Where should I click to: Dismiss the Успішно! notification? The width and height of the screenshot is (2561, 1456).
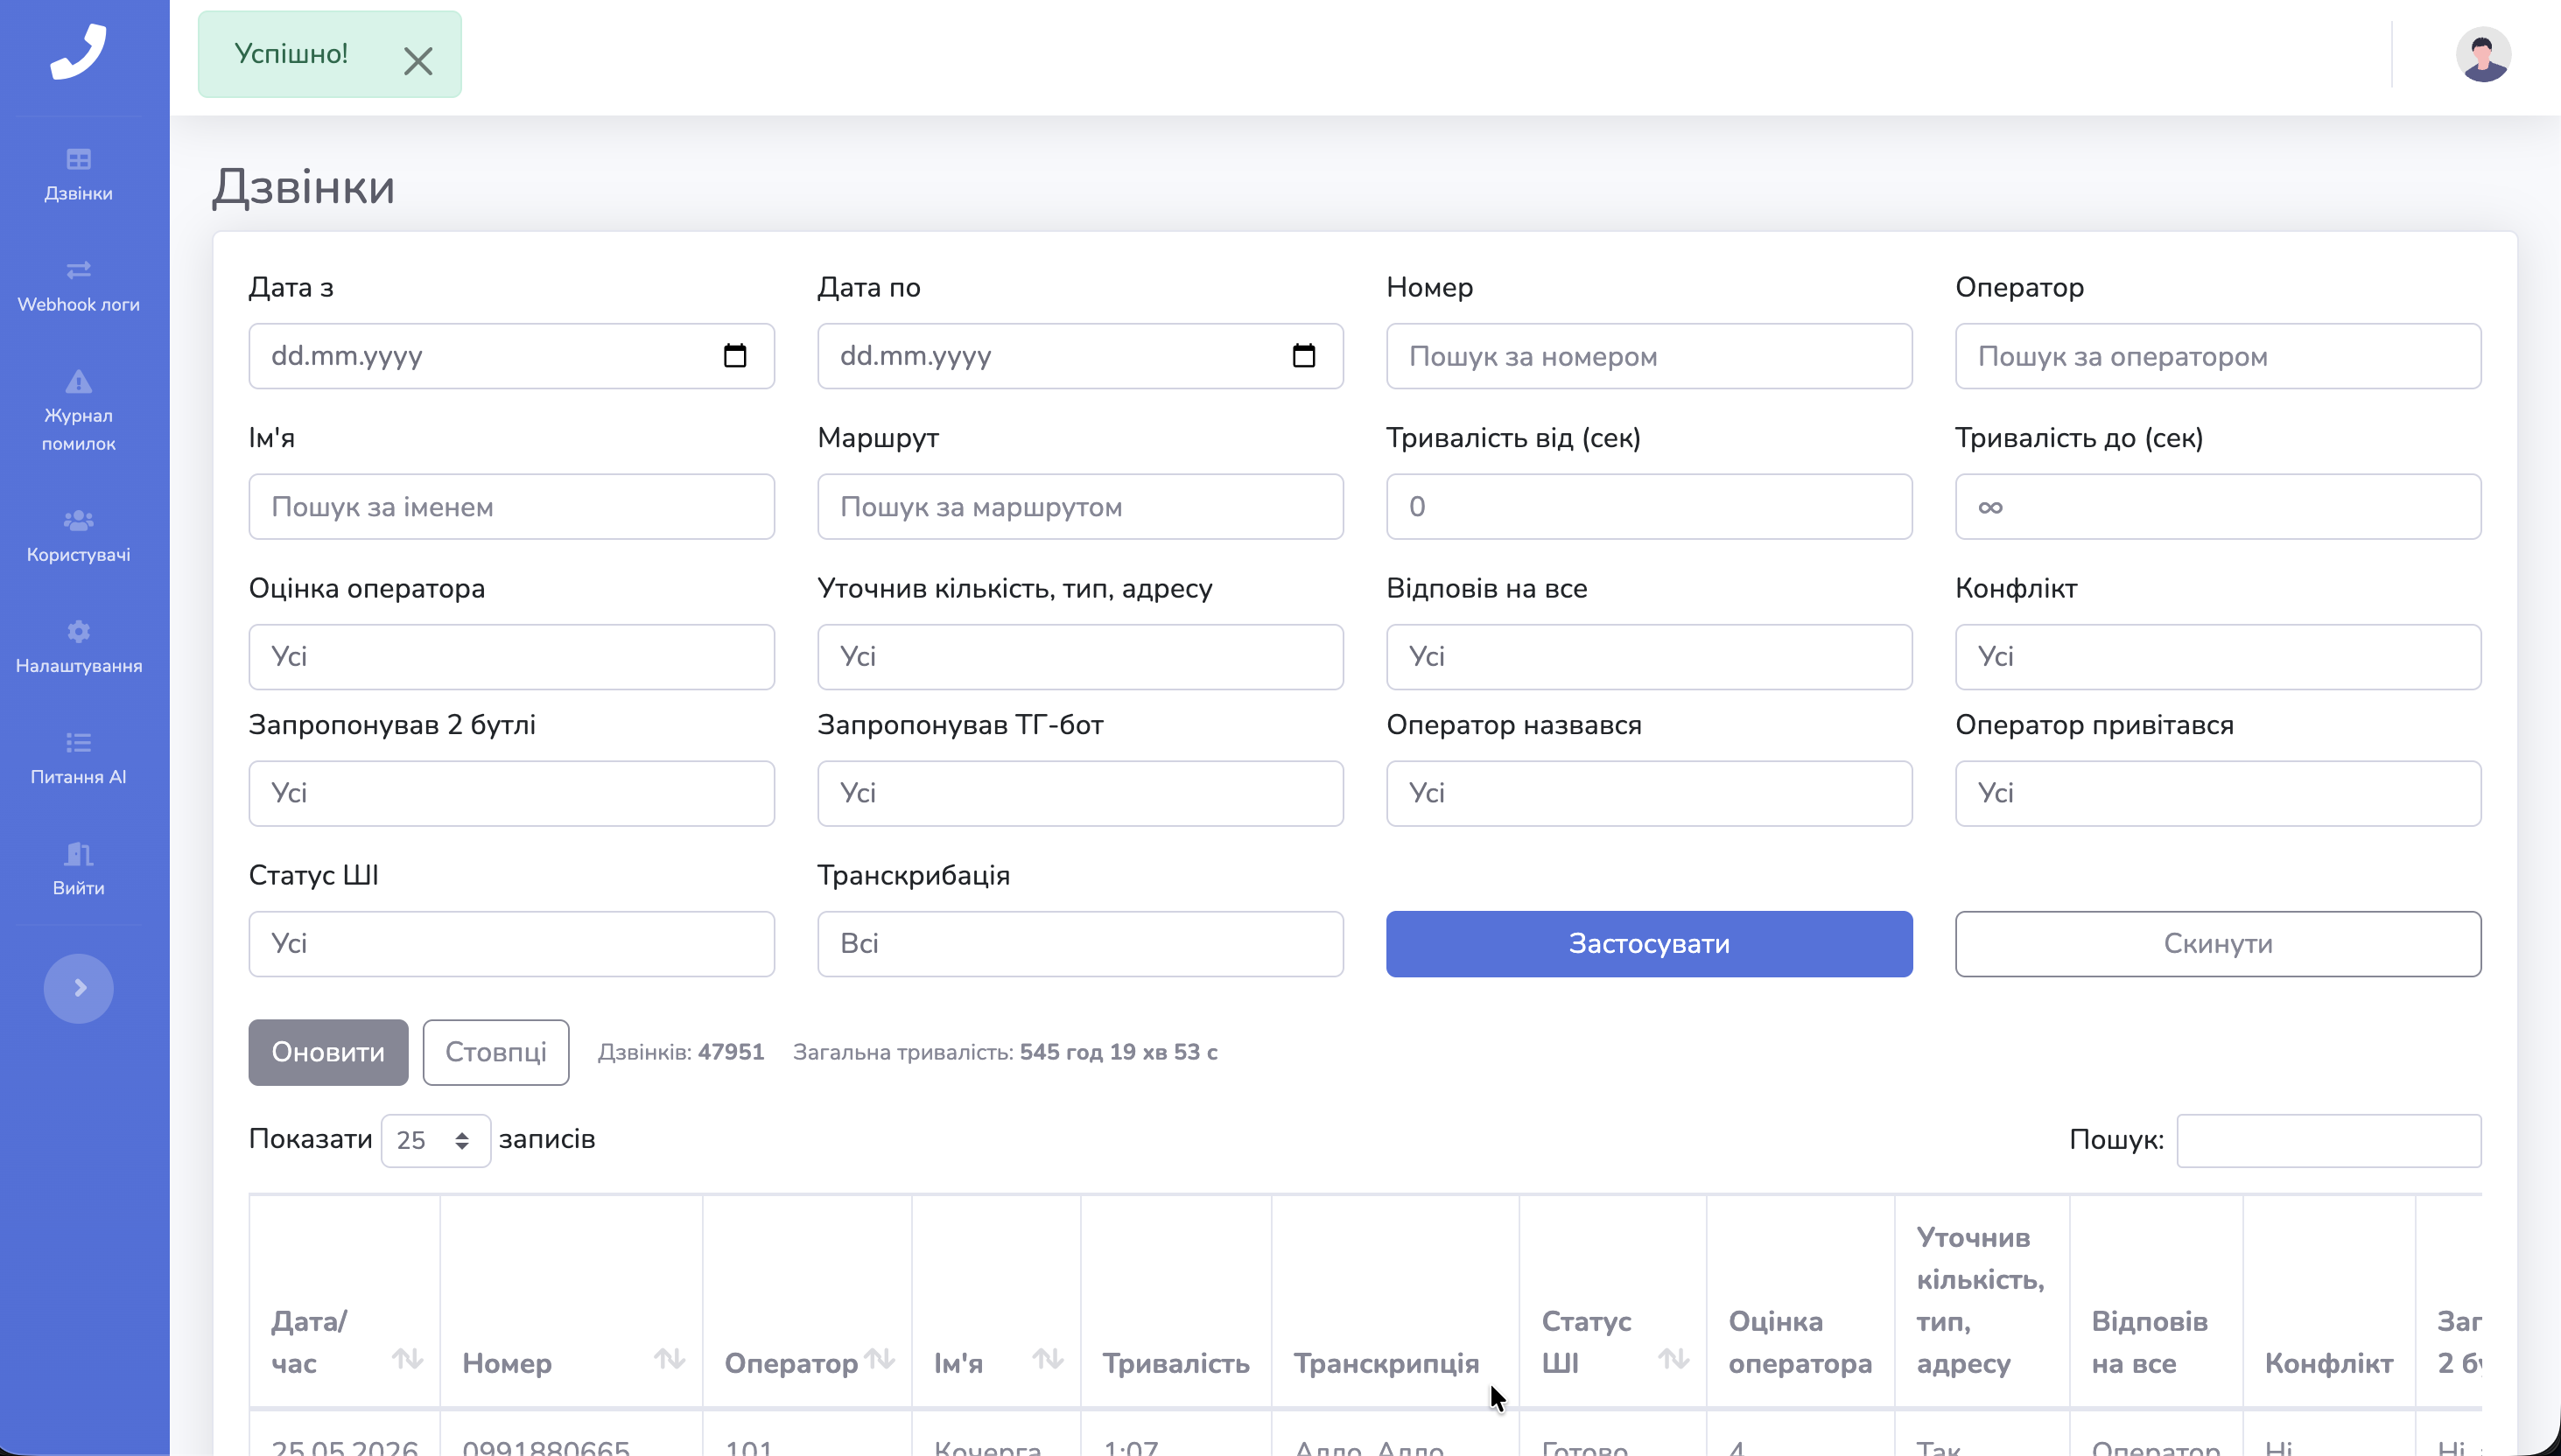coord(418,61)
